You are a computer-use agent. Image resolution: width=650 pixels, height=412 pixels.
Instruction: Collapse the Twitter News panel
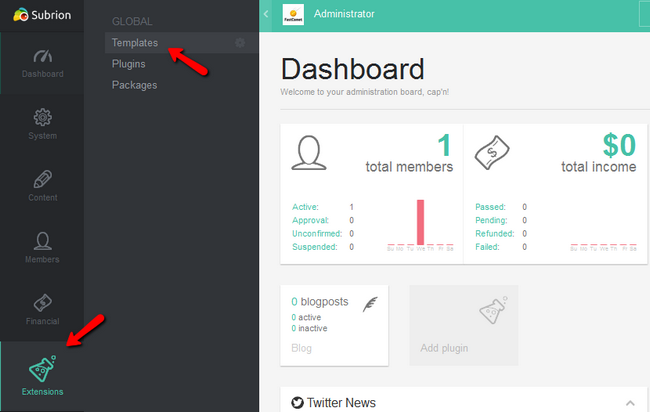click(630, 402)
